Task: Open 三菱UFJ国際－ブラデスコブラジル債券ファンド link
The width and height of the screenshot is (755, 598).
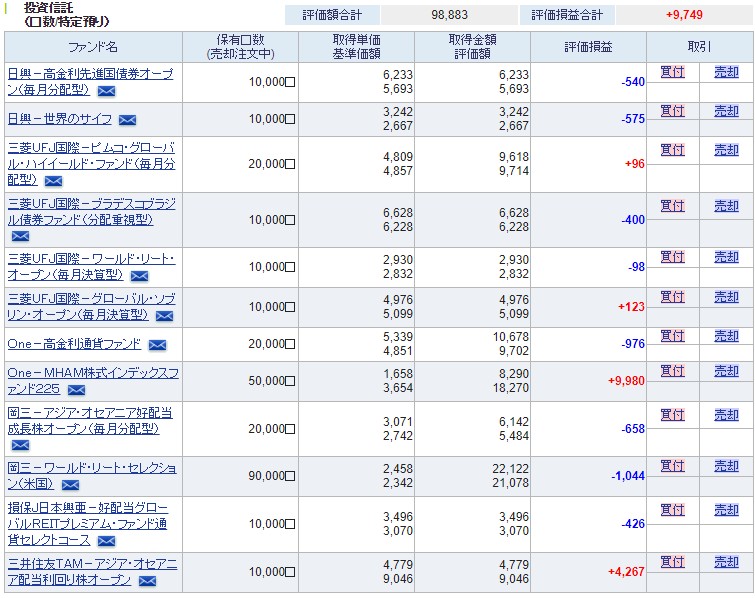Action: (91, 211)
